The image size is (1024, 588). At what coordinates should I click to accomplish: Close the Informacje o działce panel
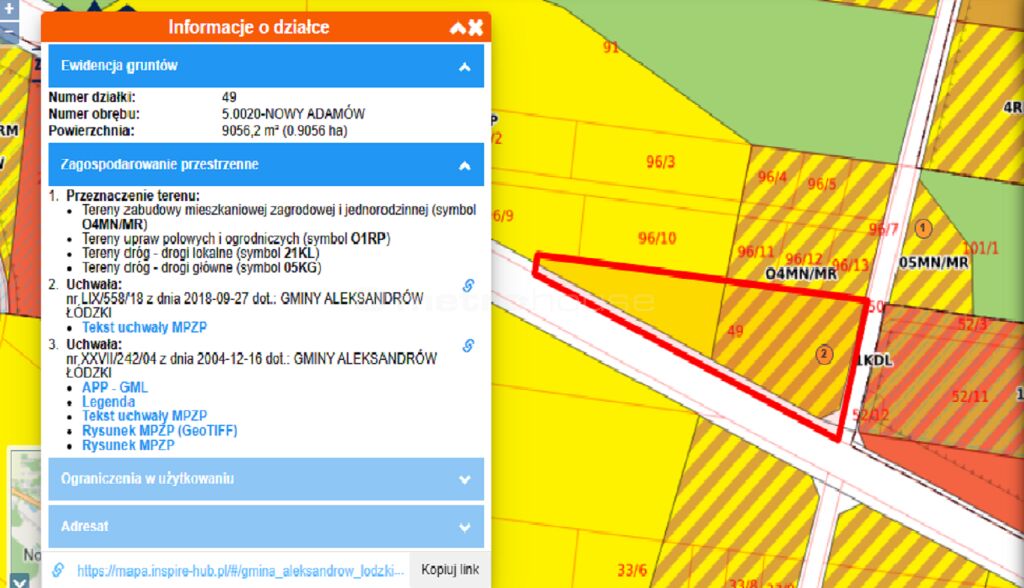click(476, 28)
